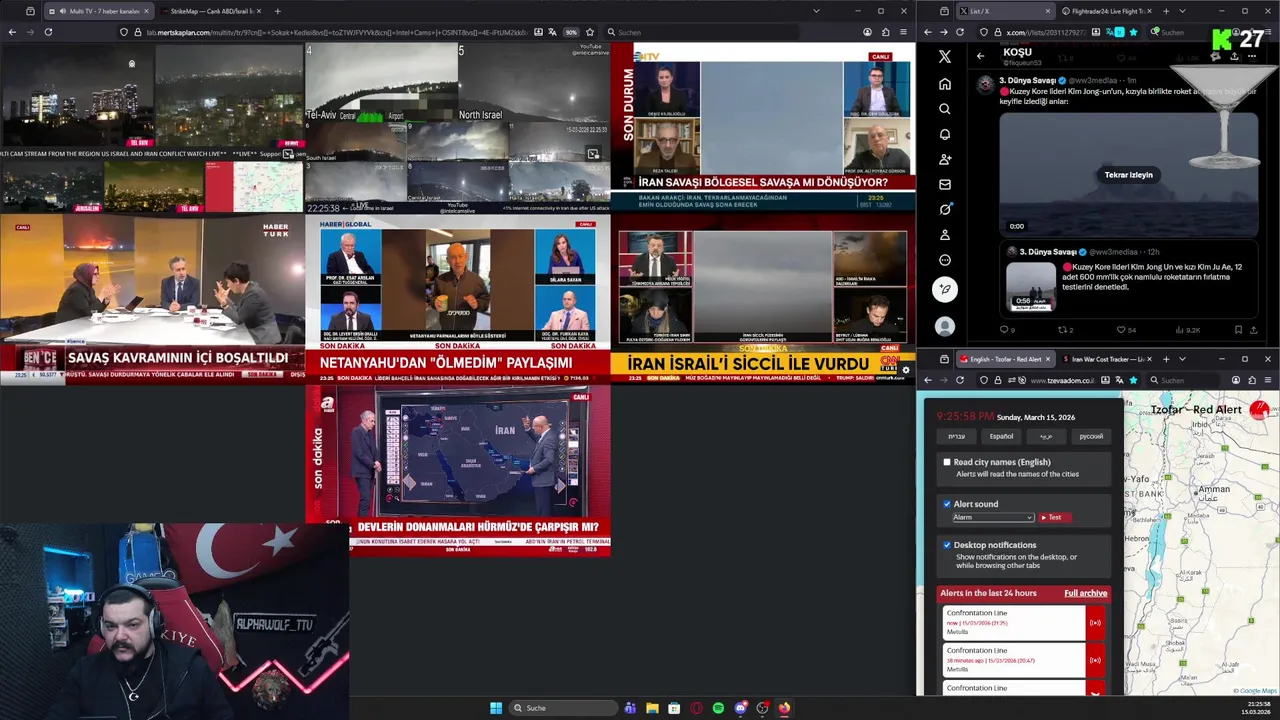
Task: Open Notifications bell in the X sidebar
Action: 944,134
